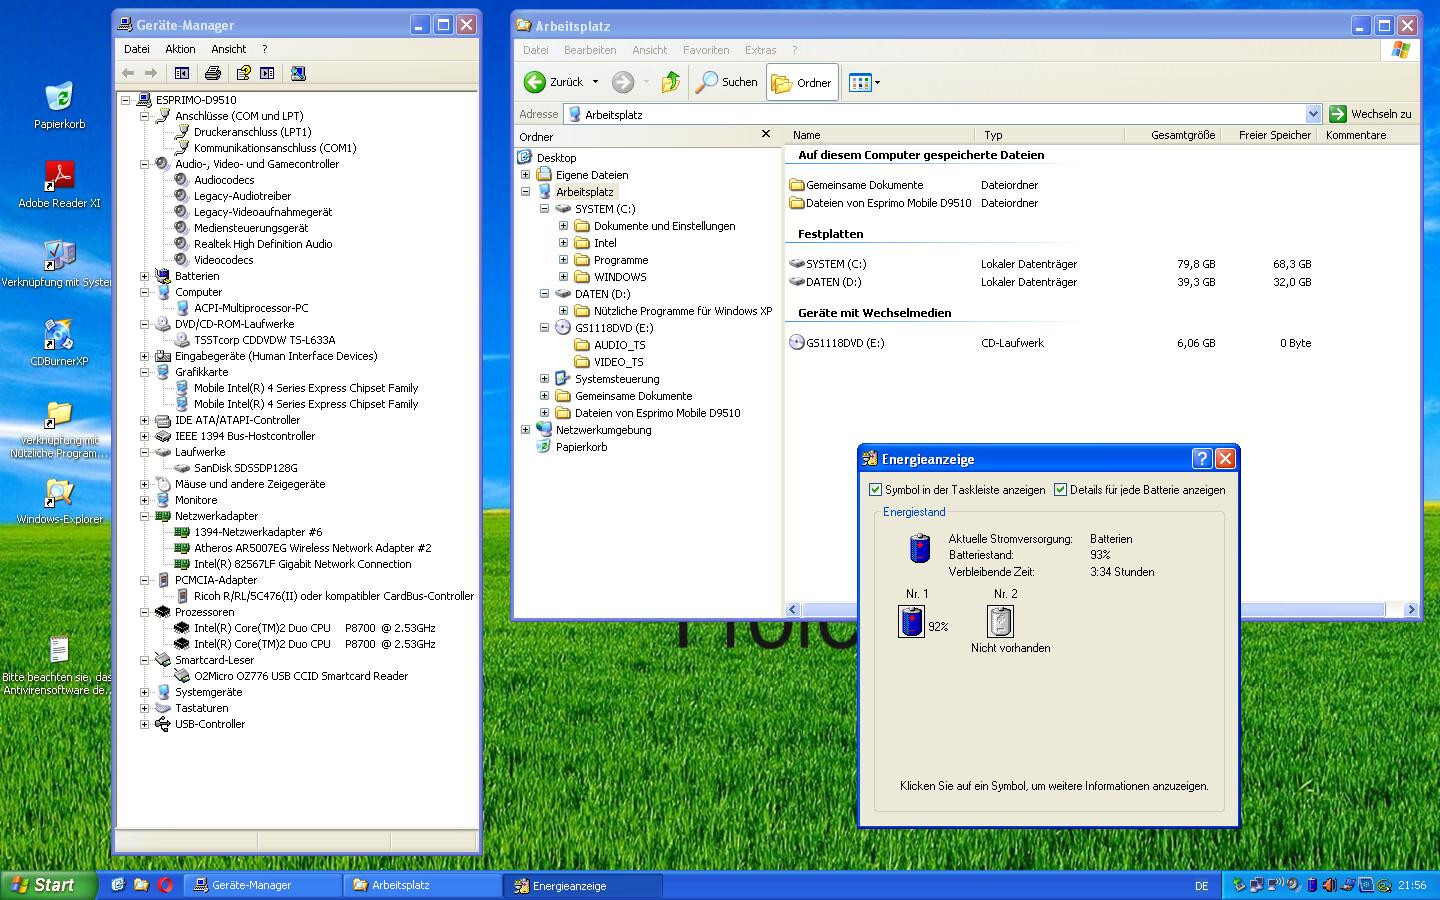This screenshot has height=900, width=1440.
Task: Click the help properties icon in Geräte-Manager toolbar
Action: coord(242,73)
